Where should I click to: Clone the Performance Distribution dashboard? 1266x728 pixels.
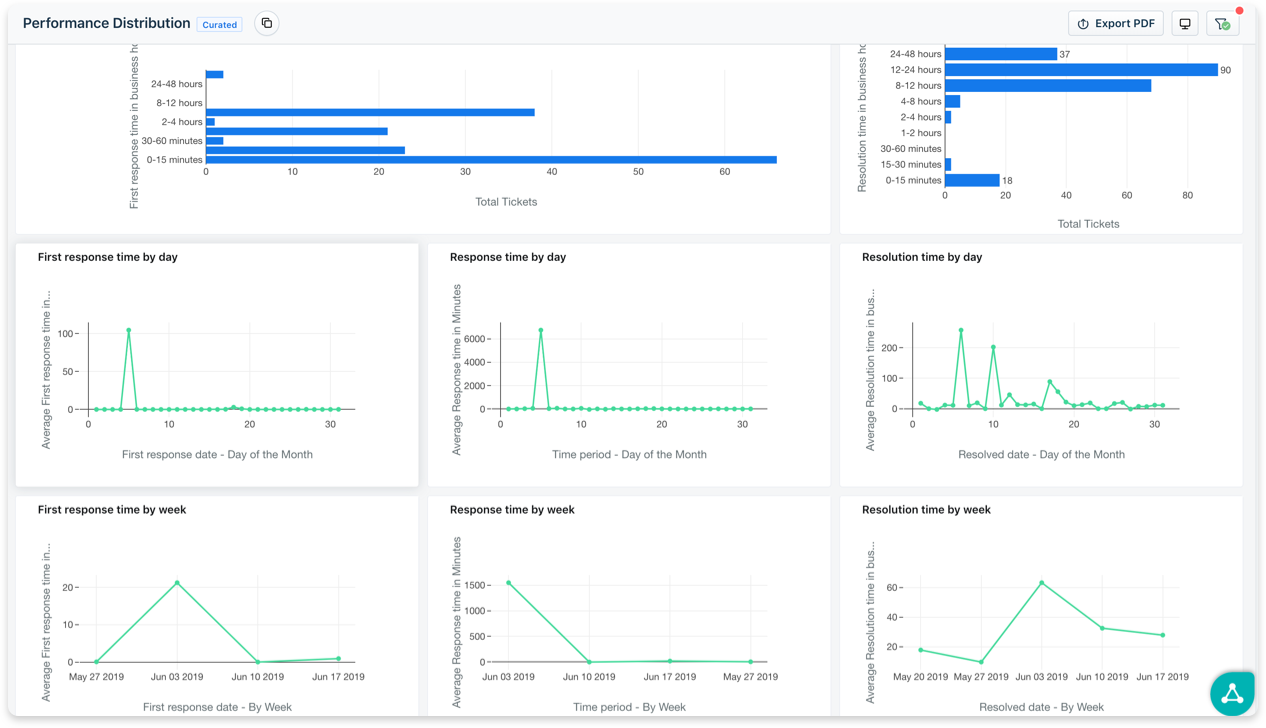(x=266, y=21)
